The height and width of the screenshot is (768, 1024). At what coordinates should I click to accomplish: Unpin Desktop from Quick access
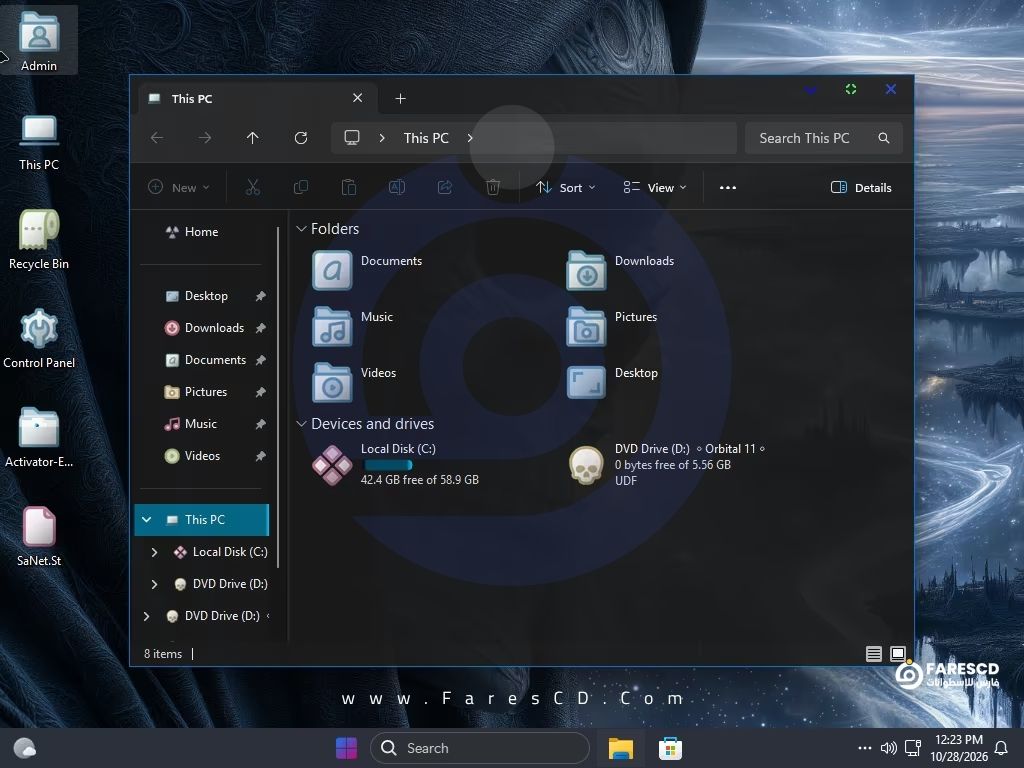(260, 296)
